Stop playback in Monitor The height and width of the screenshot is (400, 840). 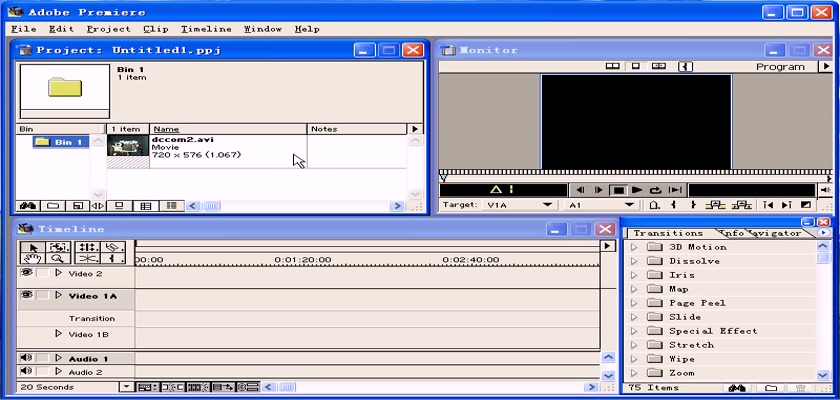618,190
